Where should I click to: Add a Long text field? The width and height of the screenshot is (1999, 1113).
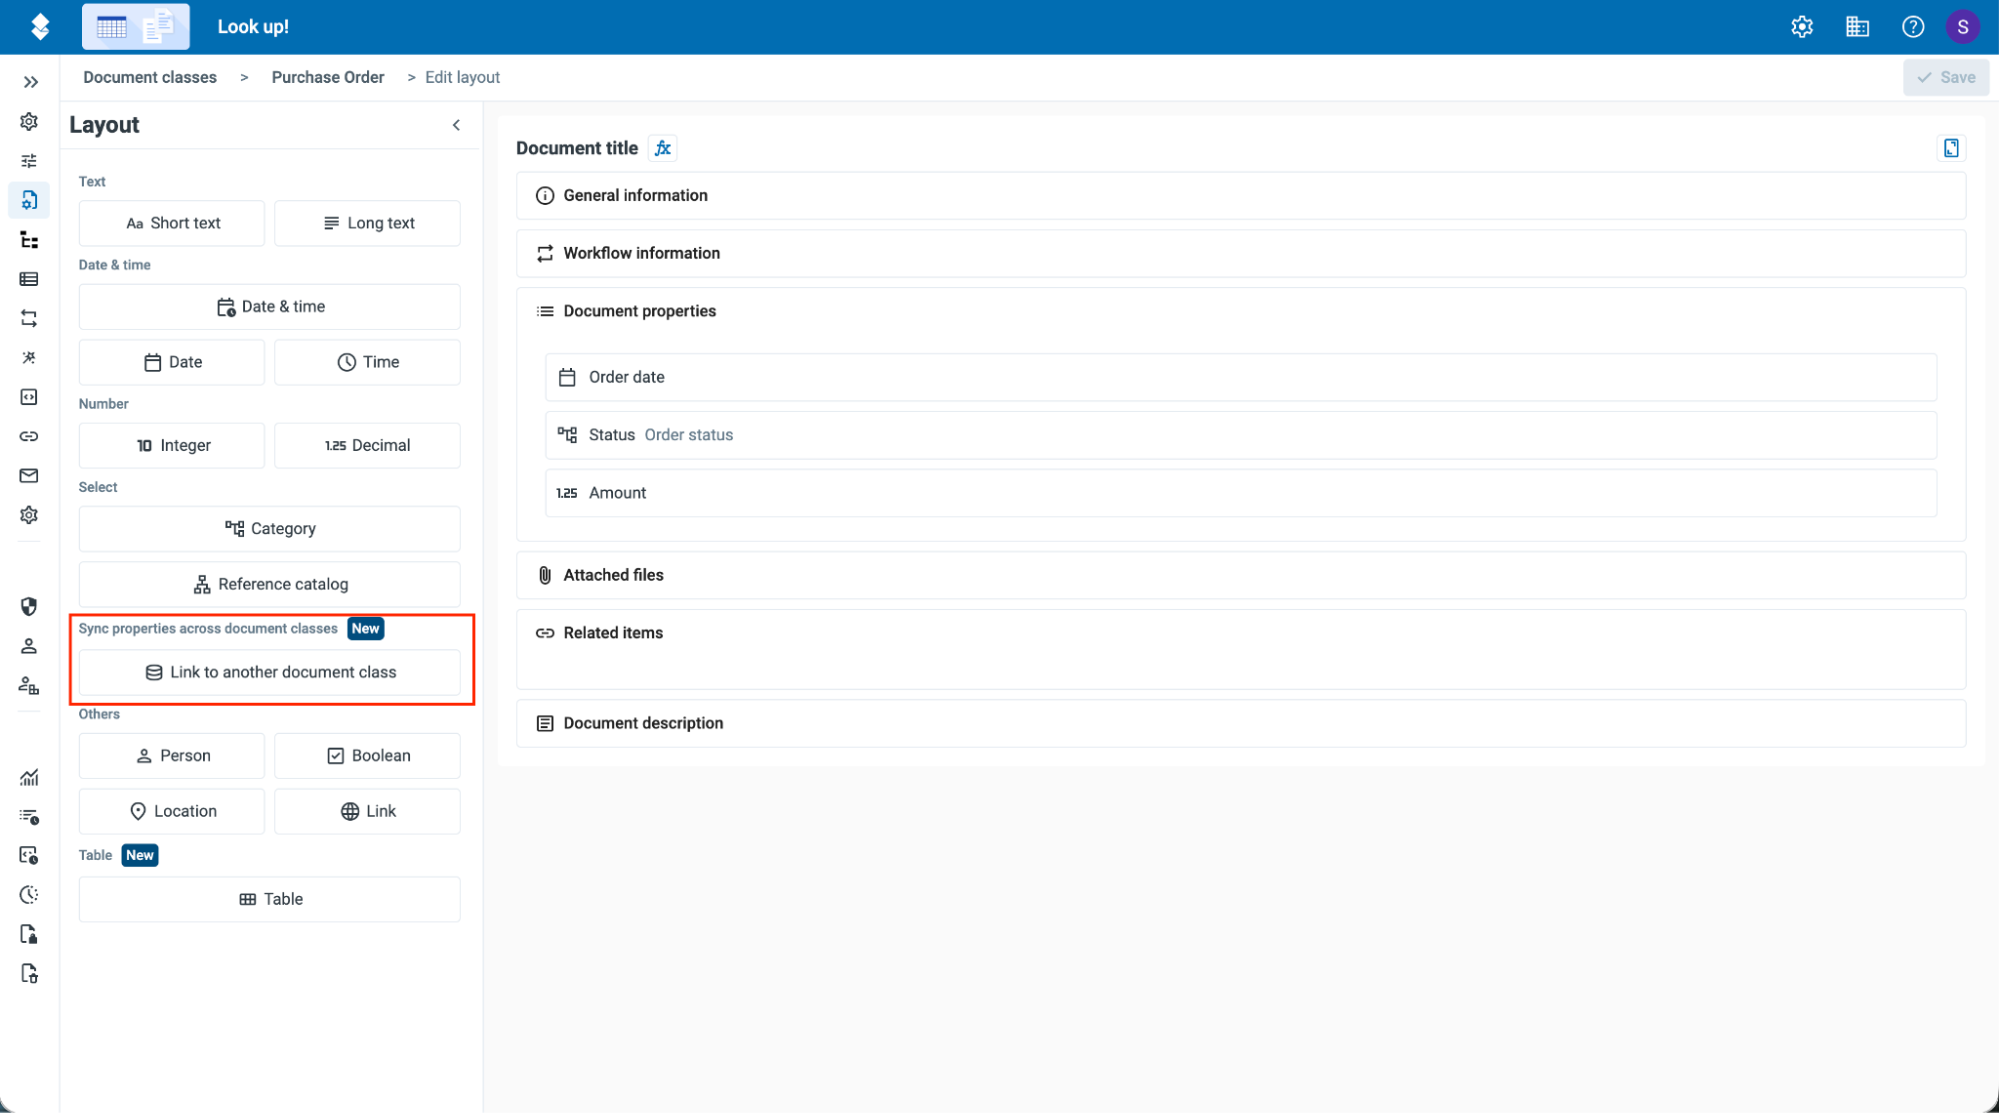[x=368, y=223]
